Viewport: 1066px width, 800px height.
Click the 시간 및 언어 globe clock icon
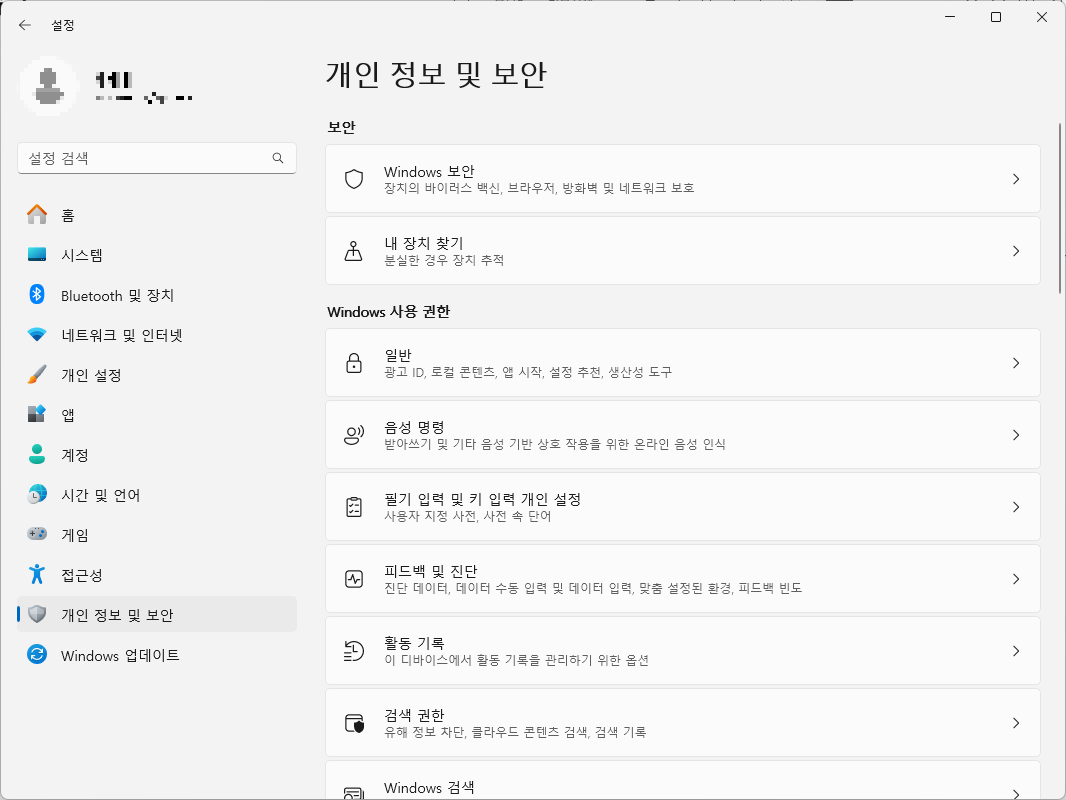pos(37,495)
